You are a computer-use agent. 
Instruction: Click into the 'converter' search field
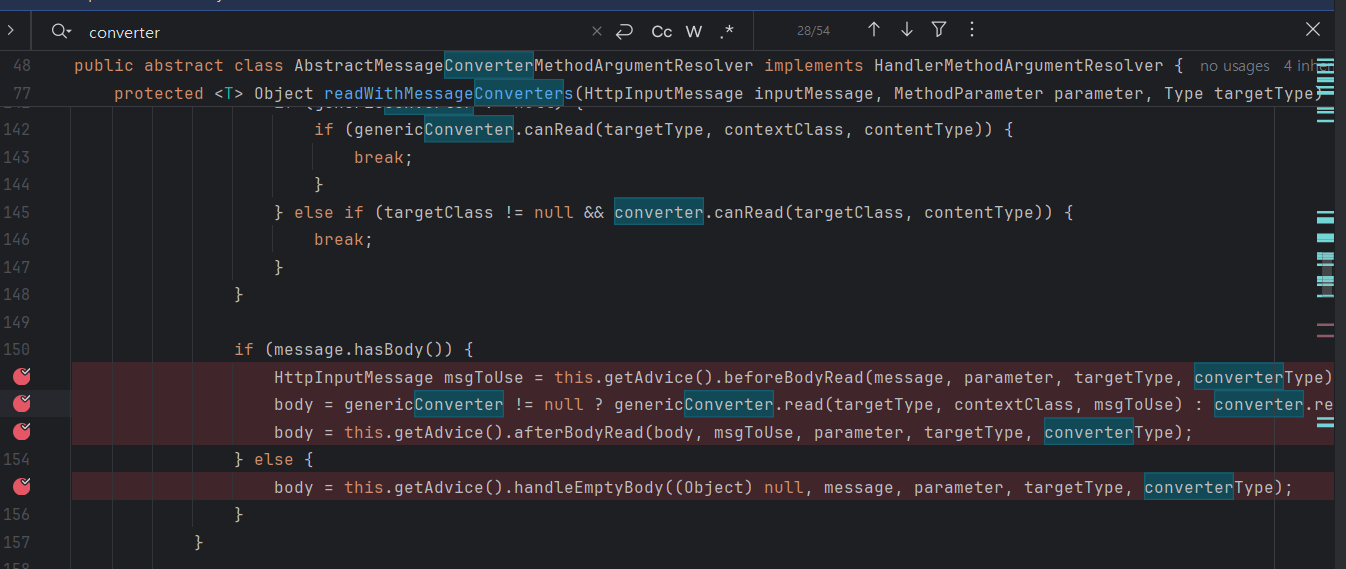pos(330,32)
